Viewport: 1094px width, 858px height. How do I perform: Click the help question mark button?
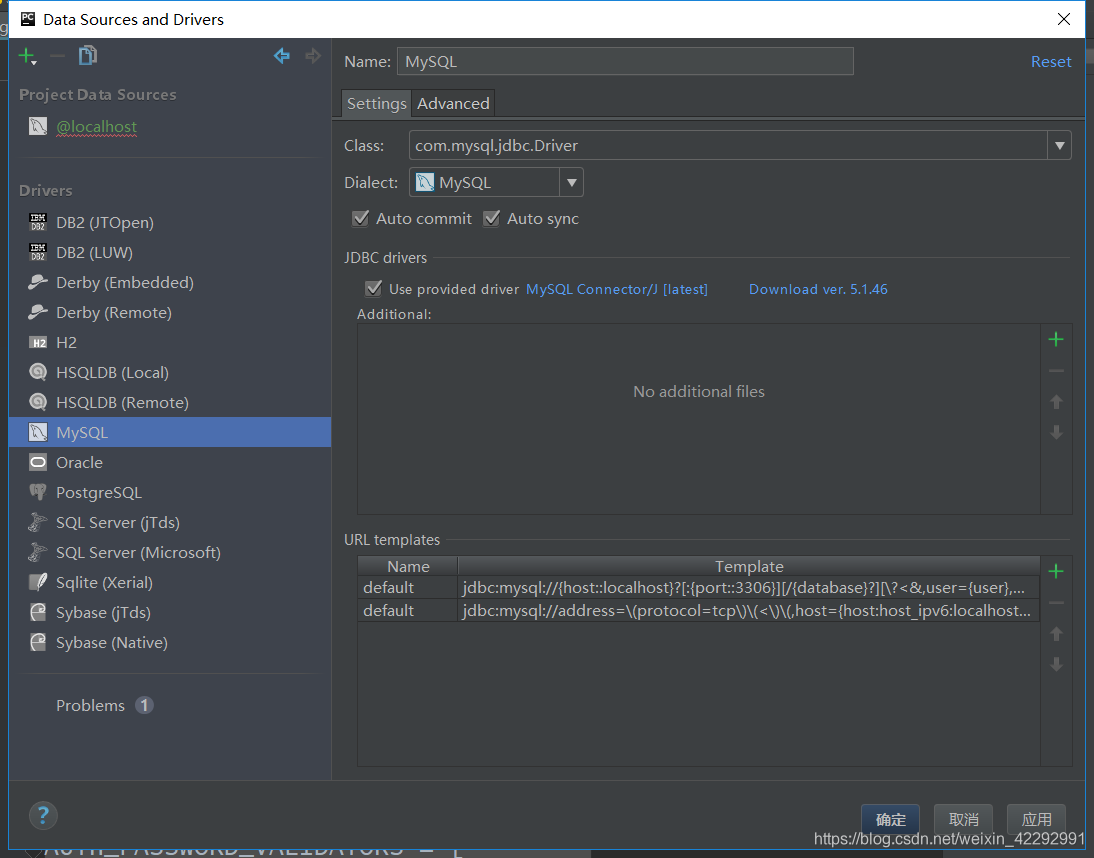click(43, 815)
